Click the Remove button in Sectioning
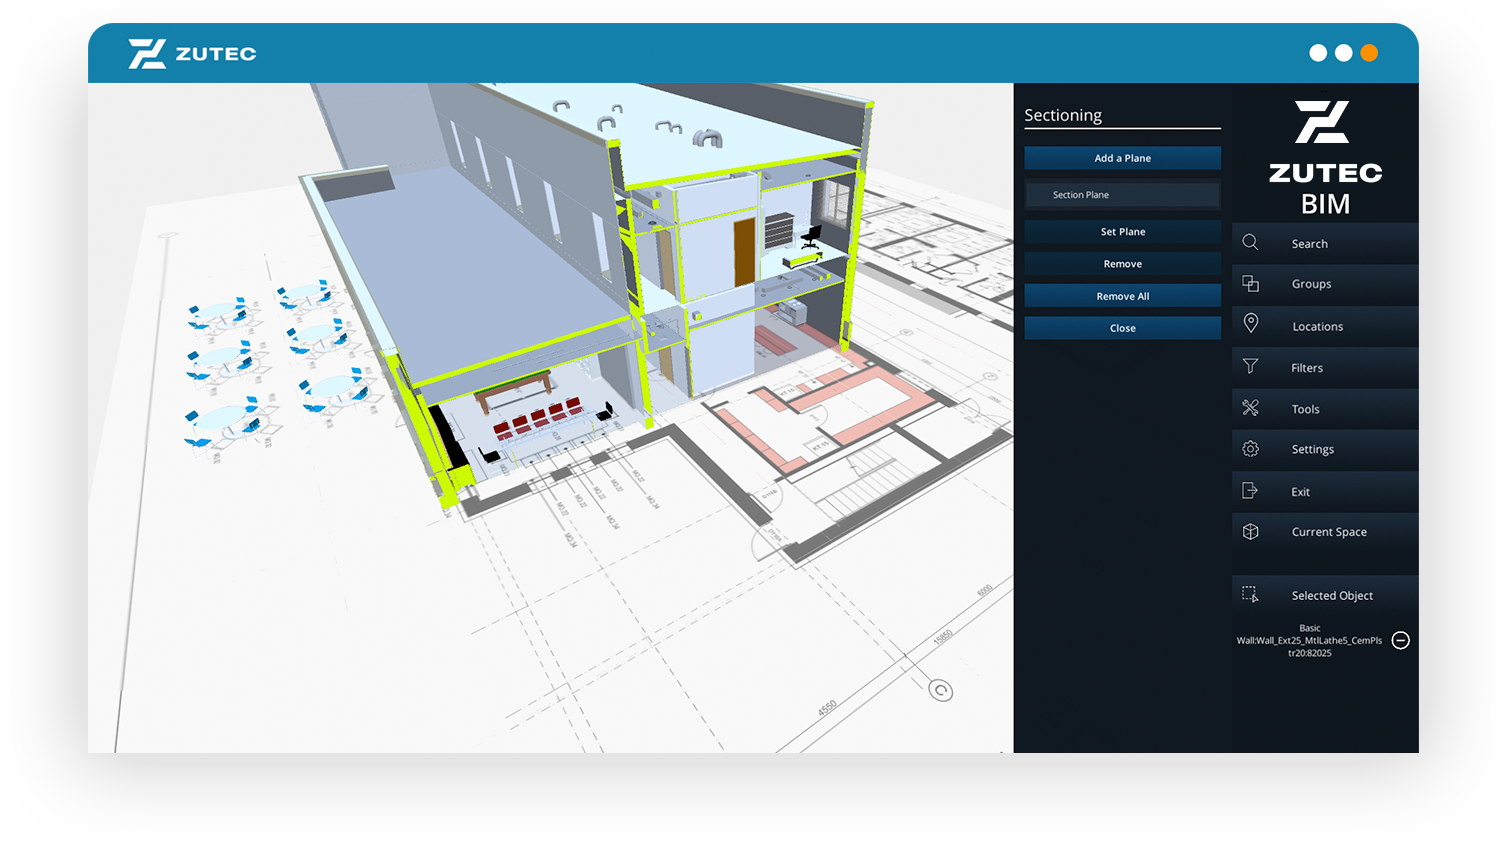The height and width of the screenshot is (841, 1496). coord(1122,264)
